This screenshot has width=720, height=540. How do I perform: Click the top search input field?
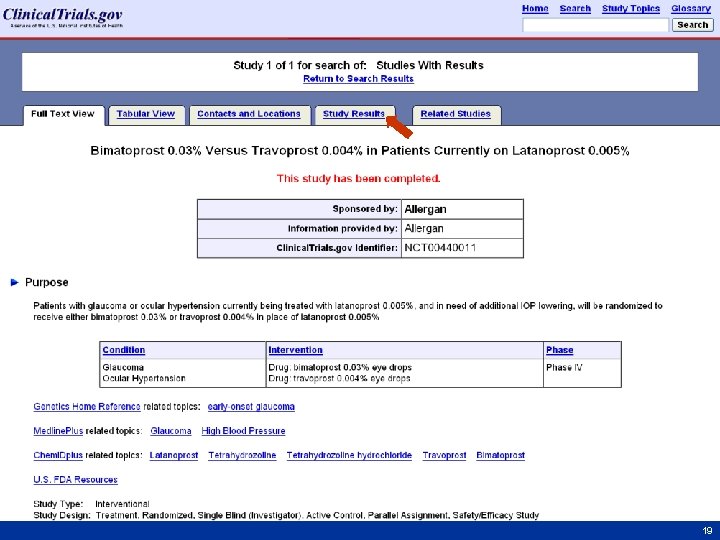click(595, 25)
